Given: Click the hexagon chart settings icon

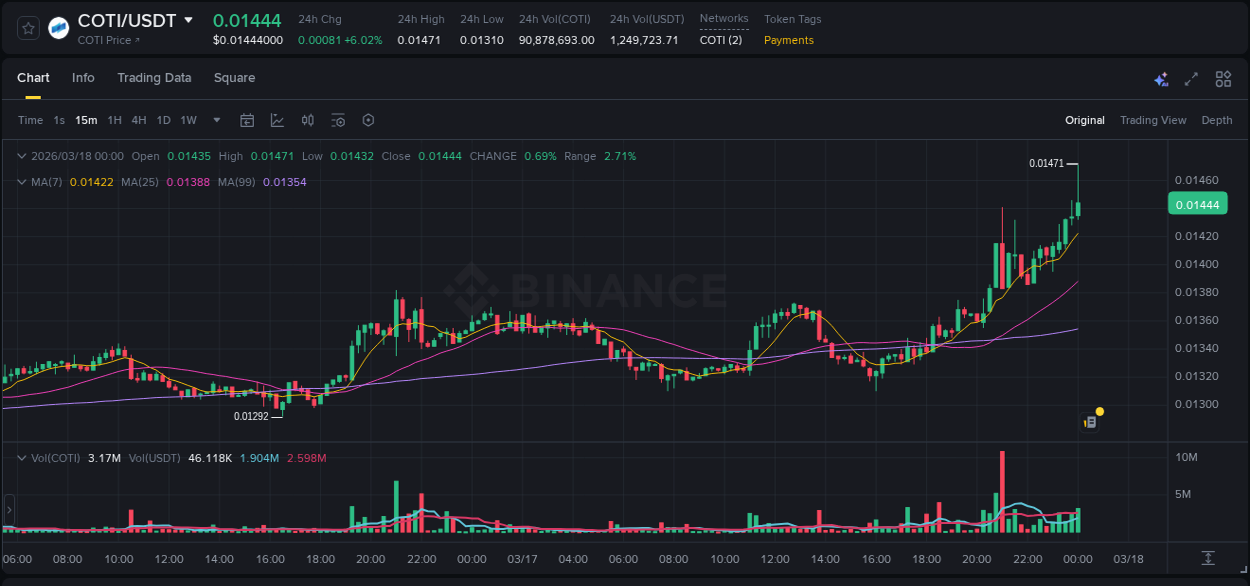Looking at the screenshot, I should coord(368,120).
